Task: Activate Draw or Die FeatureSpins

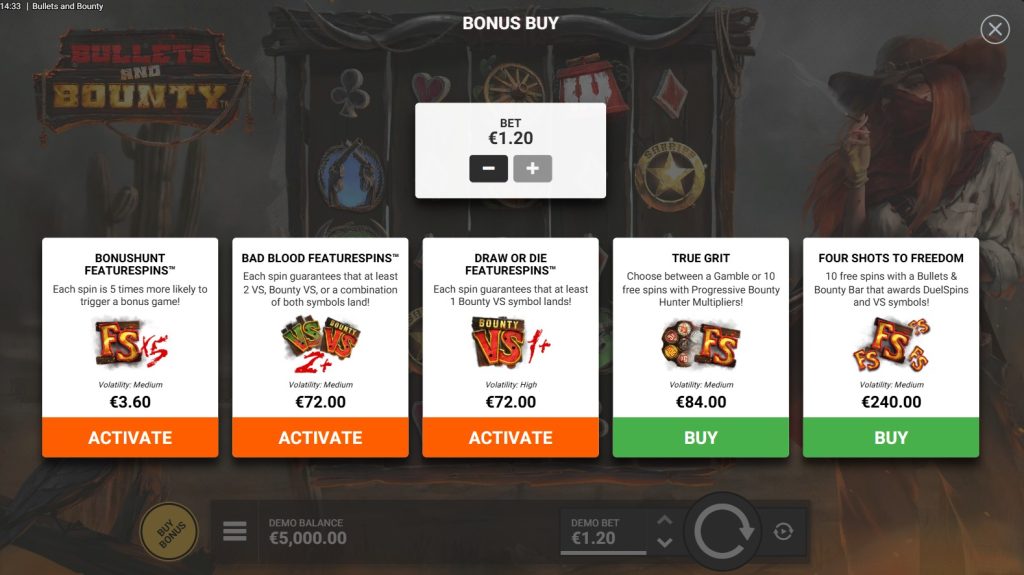Action: pos(510,437)
